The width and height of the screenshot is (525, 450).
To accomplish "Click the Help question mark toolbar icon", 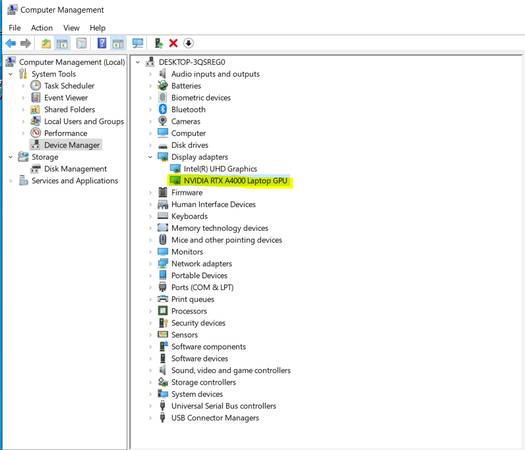I will 102,43.
